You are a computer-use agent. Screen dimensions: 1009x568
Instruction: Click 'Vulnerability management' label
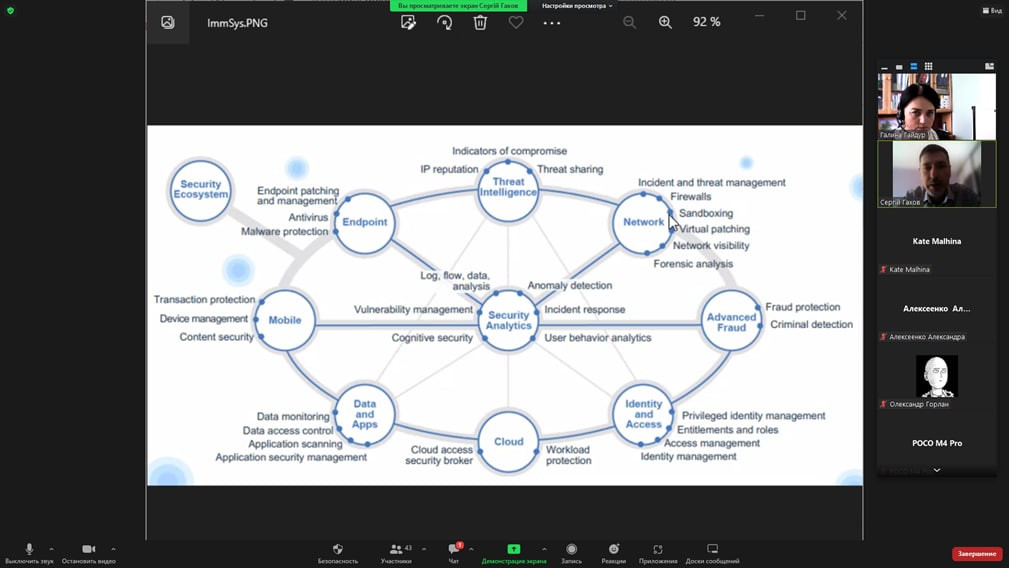coord(413,310)
